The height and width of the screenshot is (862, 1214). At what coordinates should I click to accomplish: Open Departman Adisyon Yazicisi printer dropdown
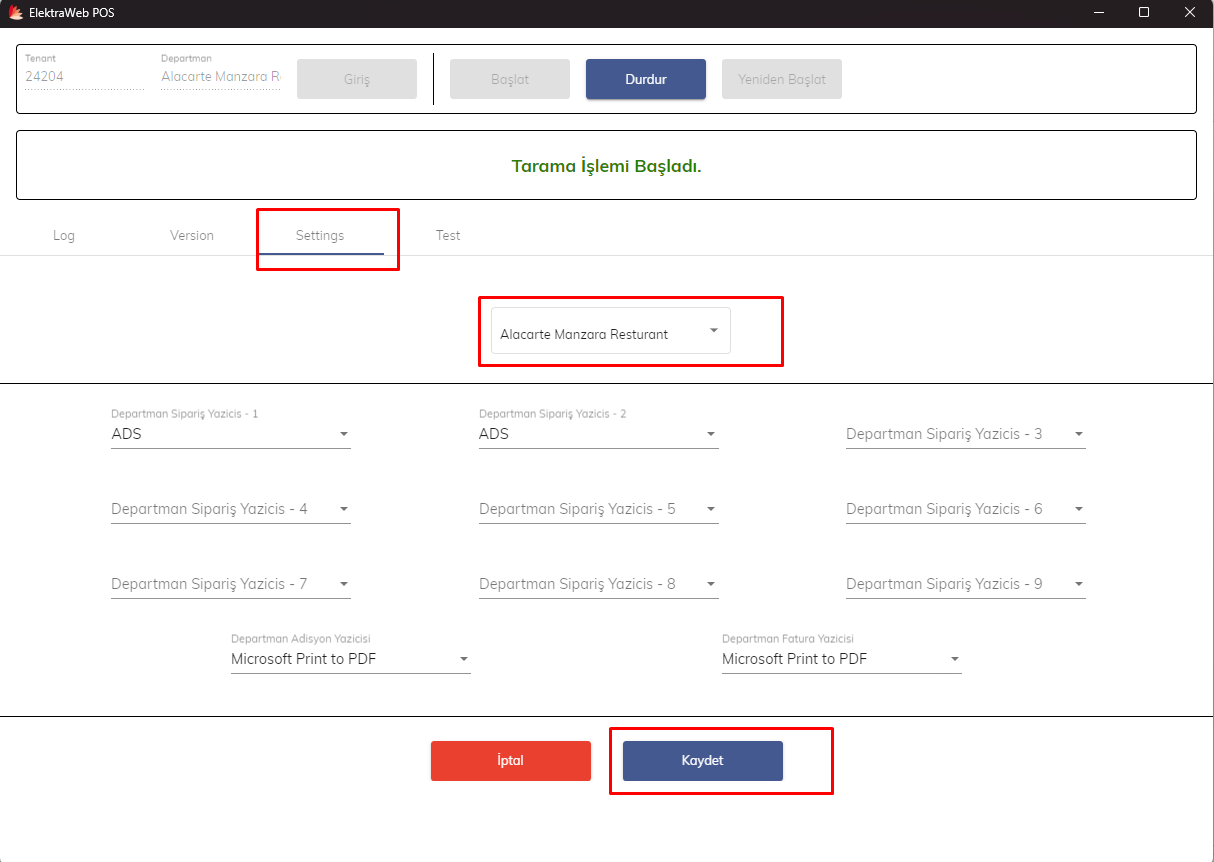click(350, 659)
